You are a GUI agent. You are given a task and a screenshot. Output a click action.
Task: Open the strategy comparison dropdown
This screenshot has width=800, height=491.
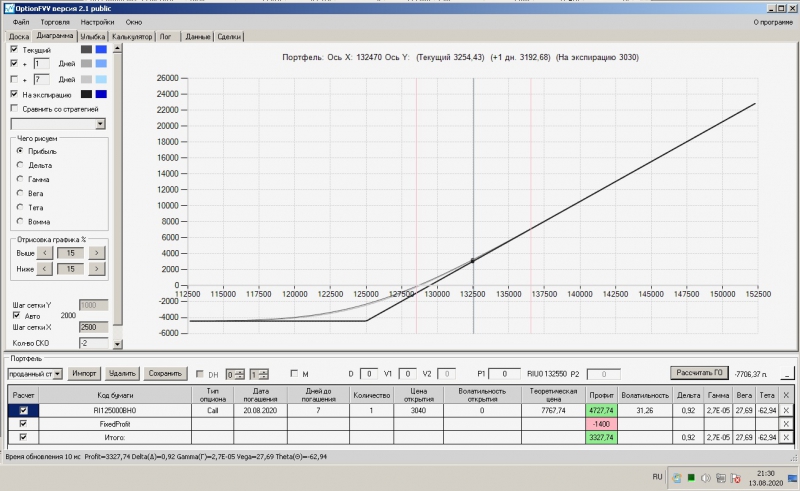coord(100,124)
